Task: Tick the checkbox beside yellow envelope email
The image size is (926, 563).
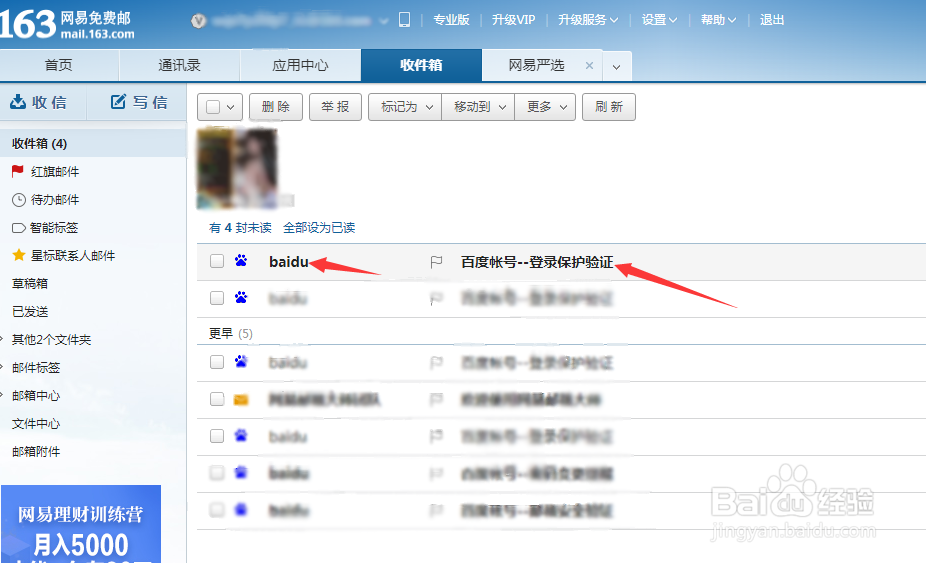Action: point(217,399)
